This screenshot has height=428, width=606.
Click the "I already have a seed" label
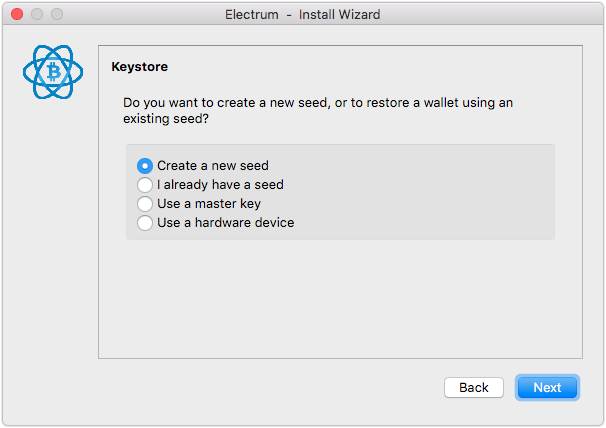pyautogui.click(x=220, y=184)
